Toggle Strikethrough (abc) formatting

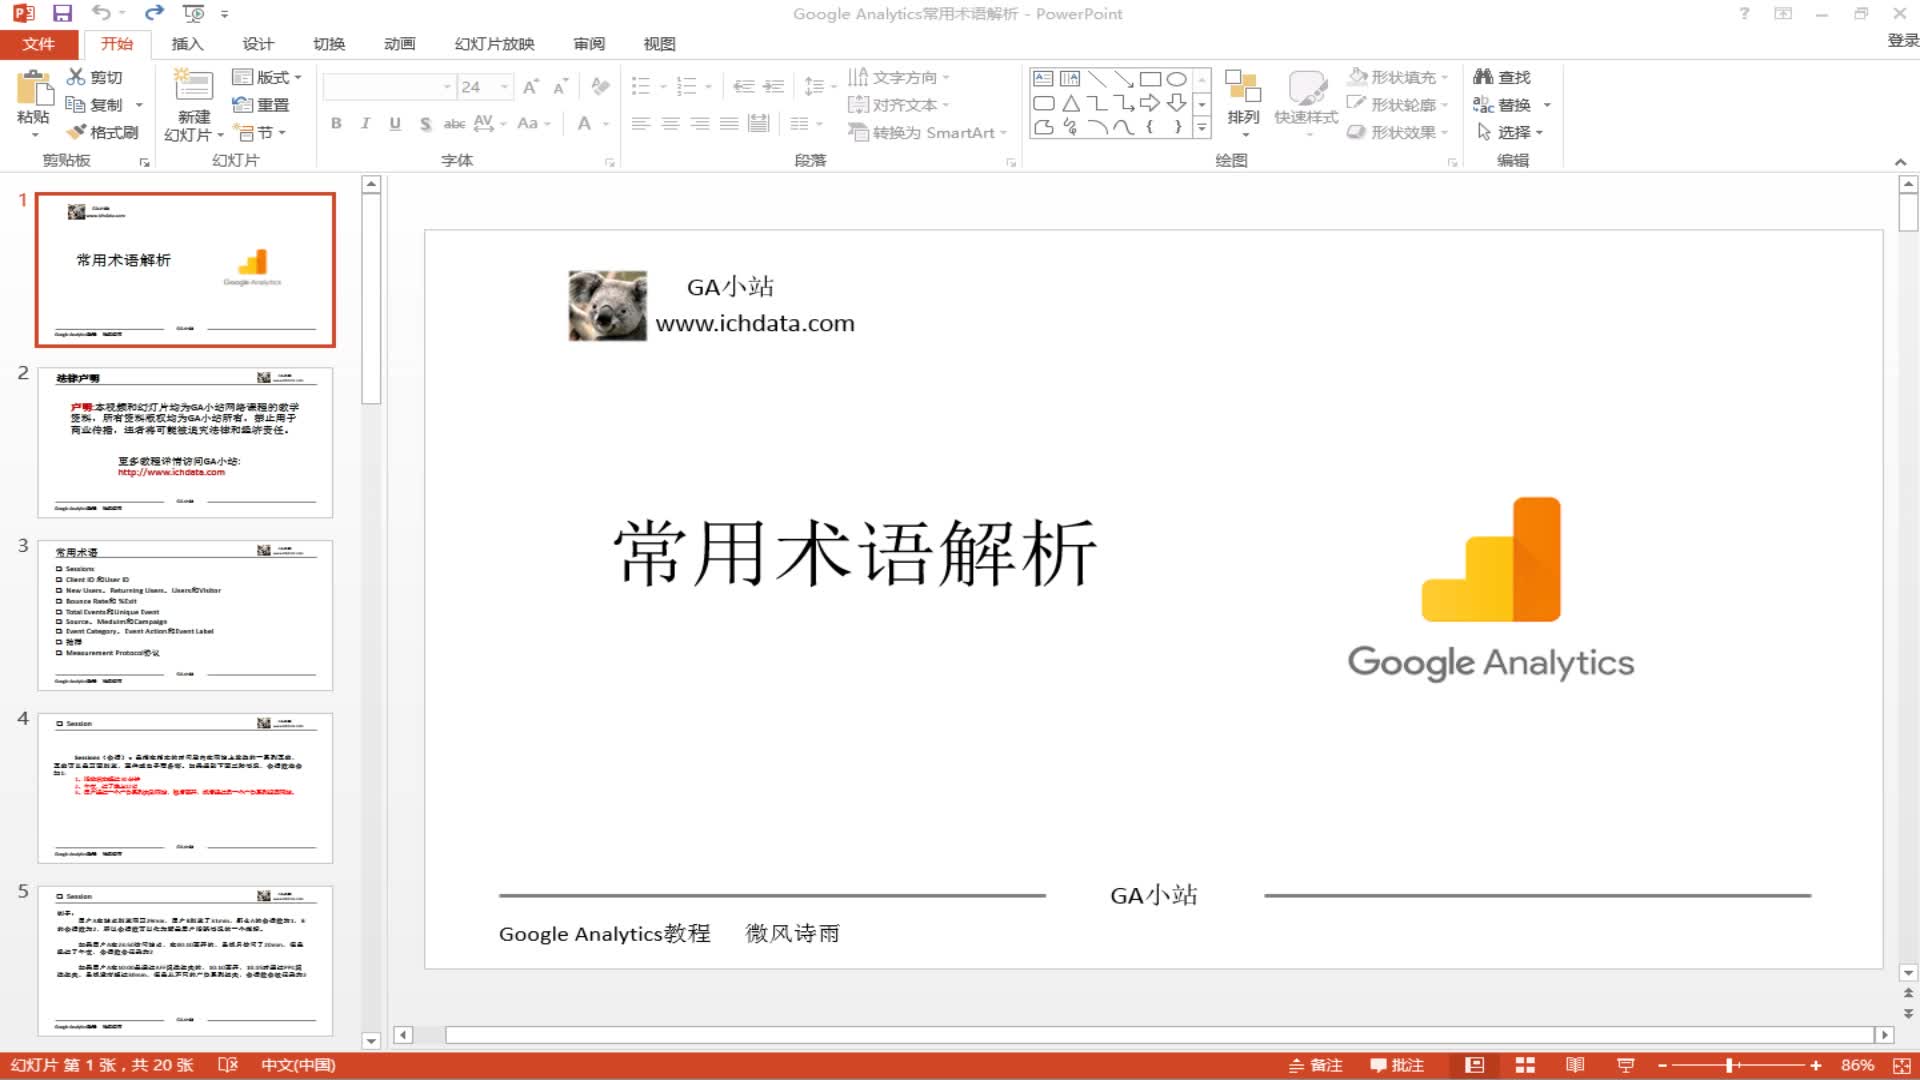[454, 123]
